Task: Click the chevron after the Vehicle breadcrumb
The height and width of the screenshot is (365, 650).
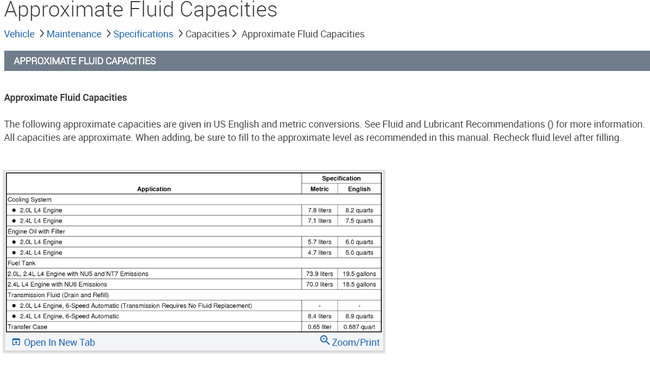Action: tap(41, 34)
